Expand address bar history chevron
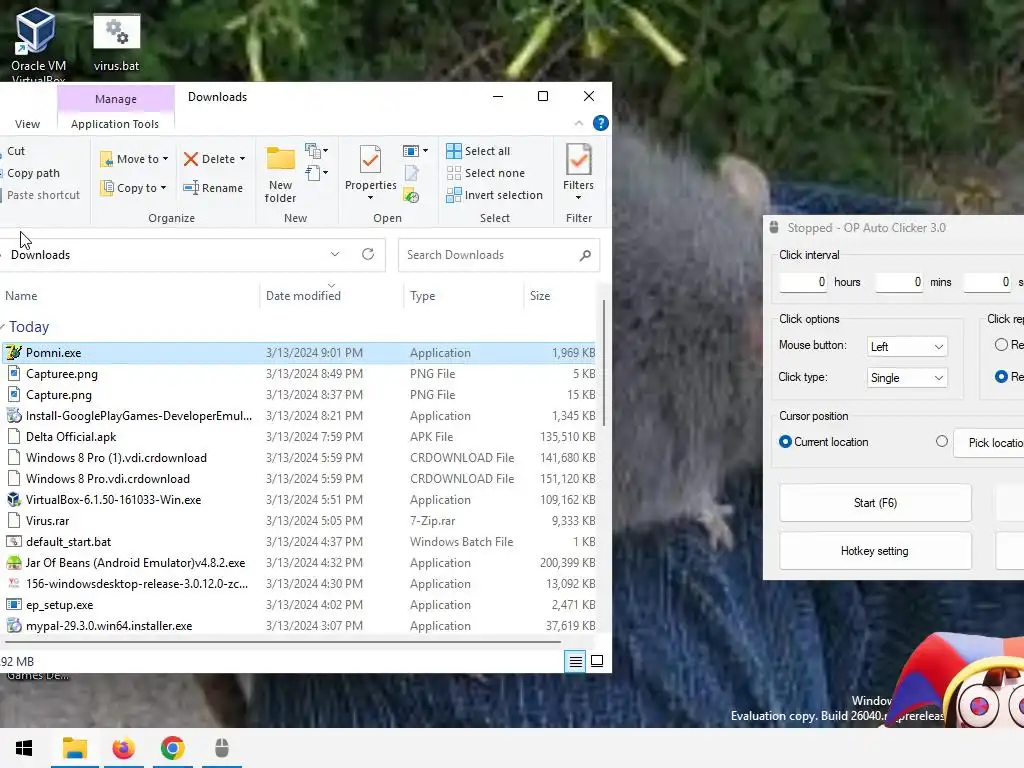This screenshot has height=768, width=1024. click(x=335, y=254)
